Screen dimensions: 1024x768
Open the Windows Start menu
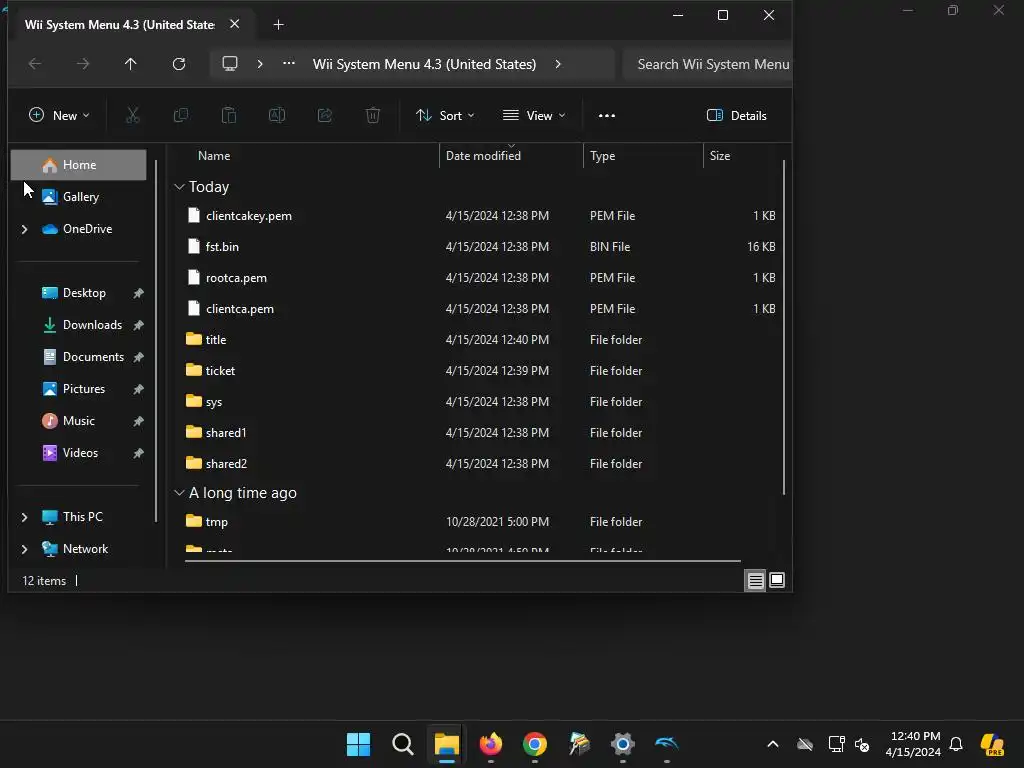pos(359,744)
